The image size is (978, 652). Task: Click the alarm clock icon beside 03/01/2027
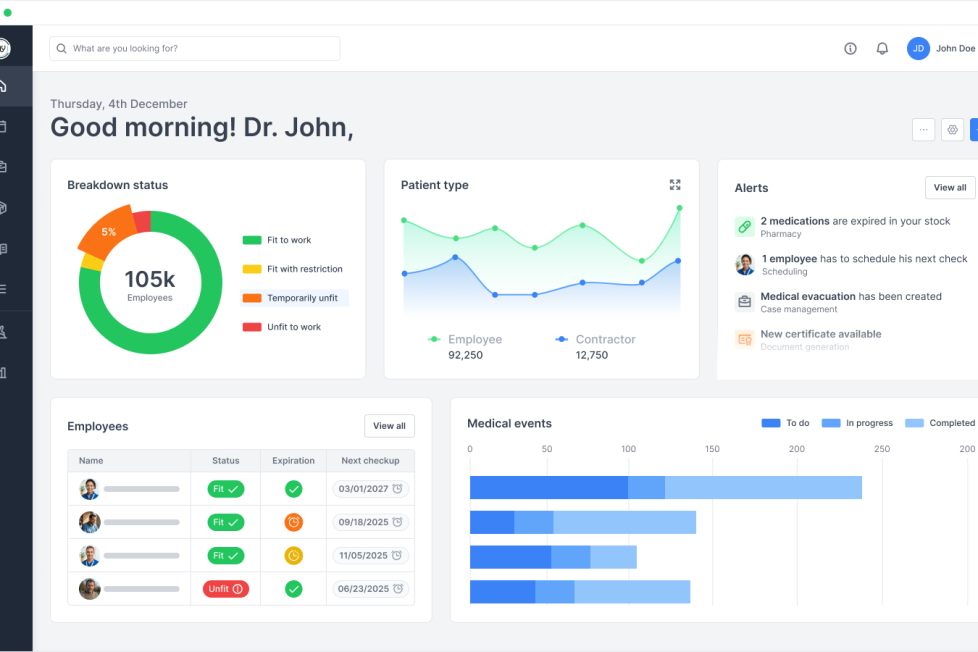[x=397, y=489]
